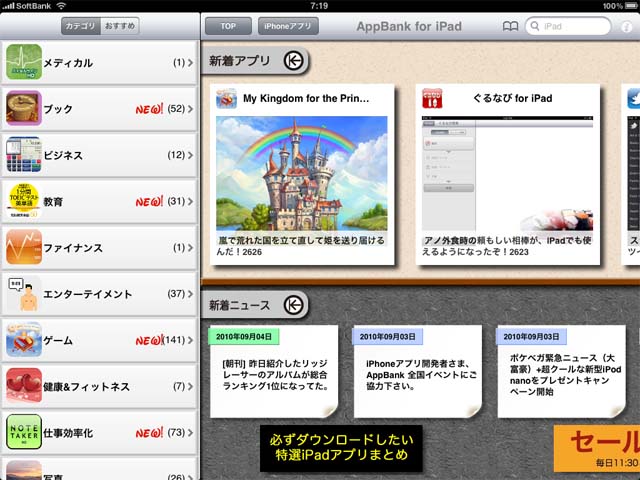Click the NEW badge on ブック row
The width and height of the screenshot is (640, 480).
[x=149, y=109]
